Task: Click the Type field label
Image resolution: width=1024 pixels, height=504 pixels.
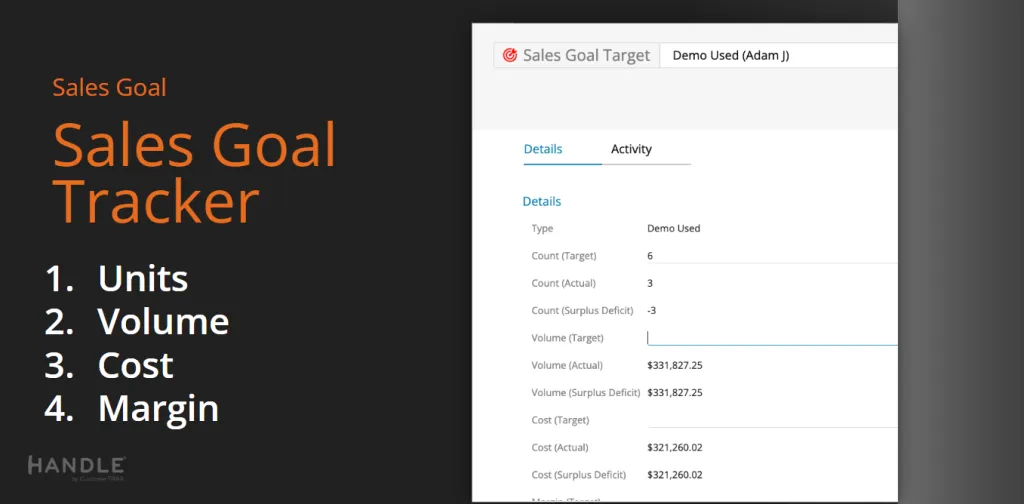Action: pyautogui.click(x=542, y=228)
